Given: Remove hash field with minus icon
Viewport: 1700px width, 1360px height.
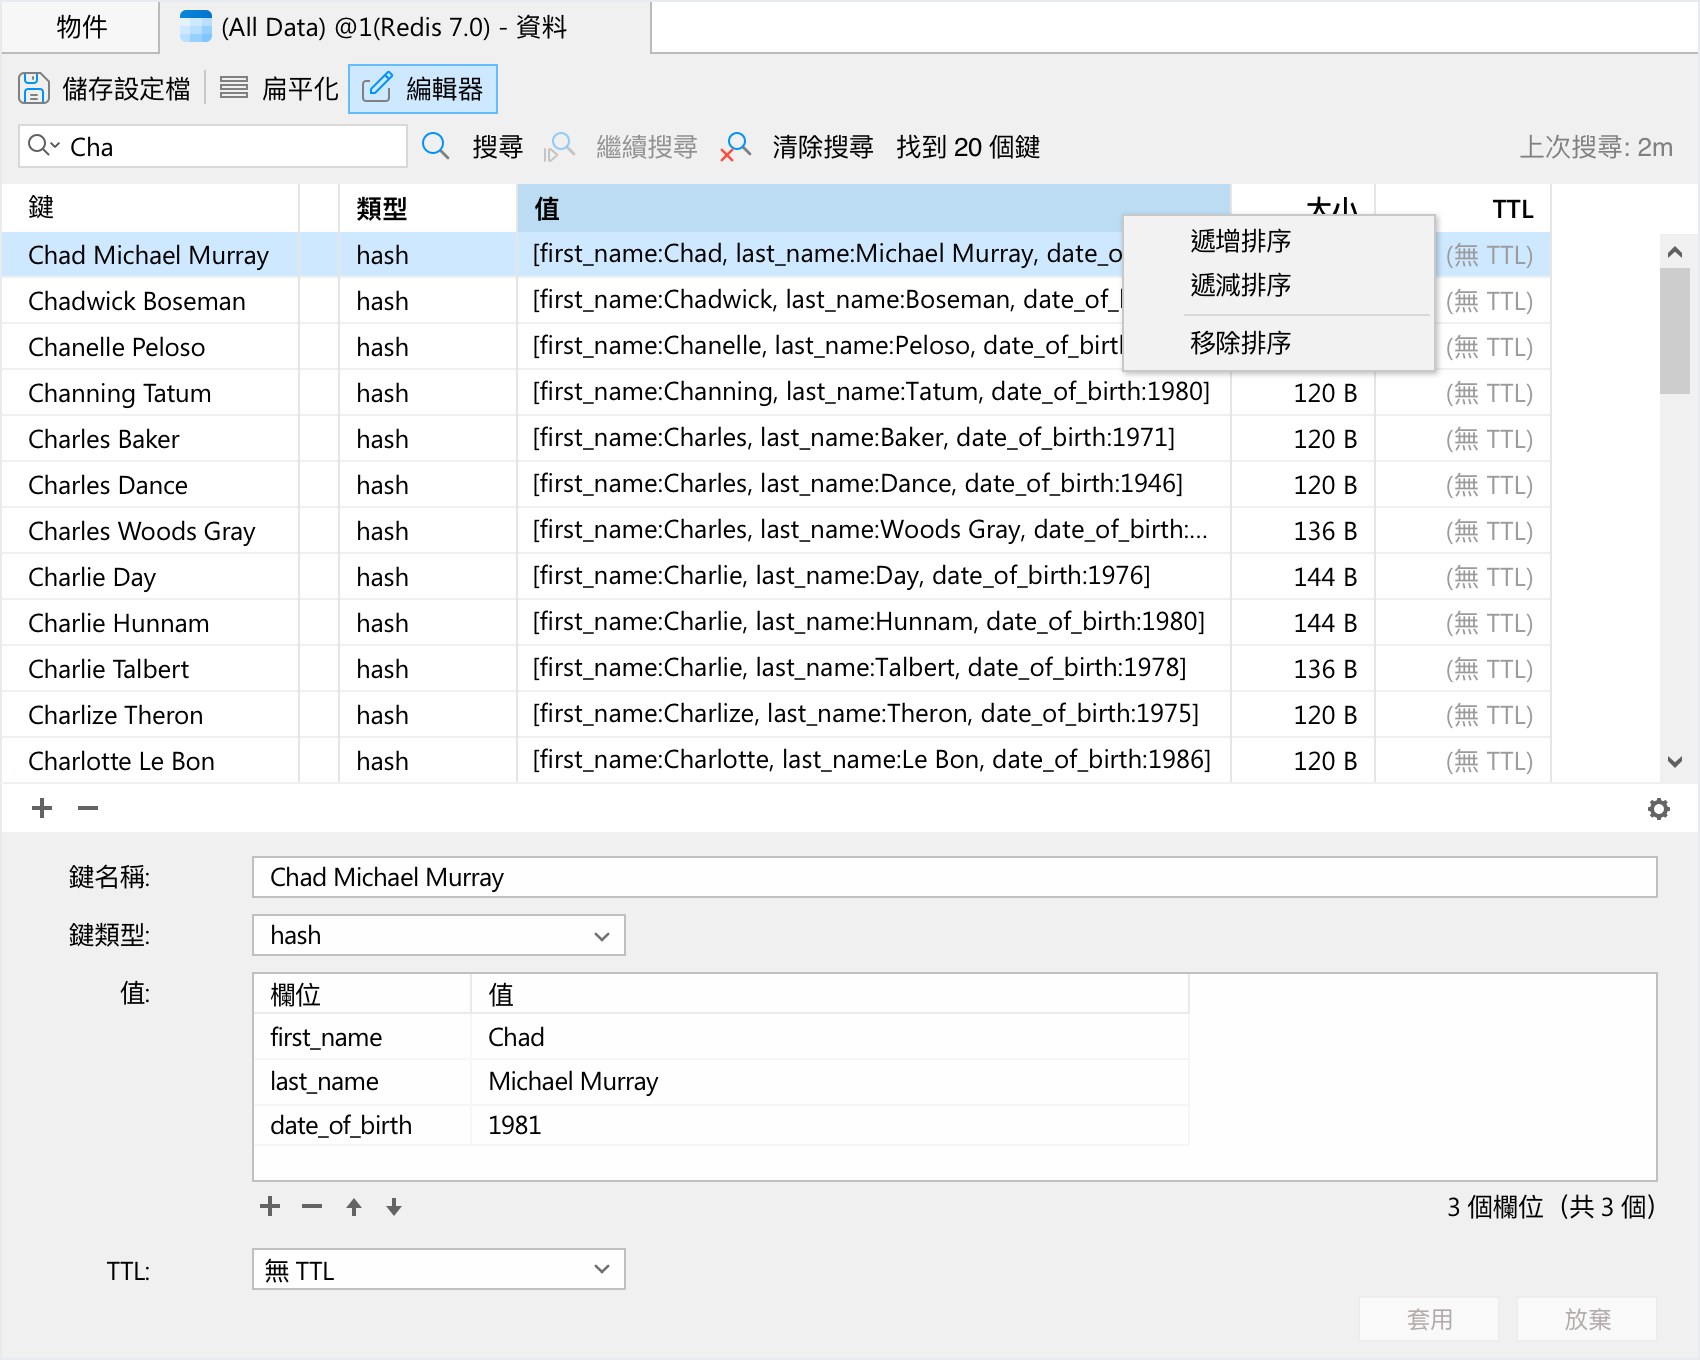Looking at the screenshot, I should click(x=312, y=1206).
